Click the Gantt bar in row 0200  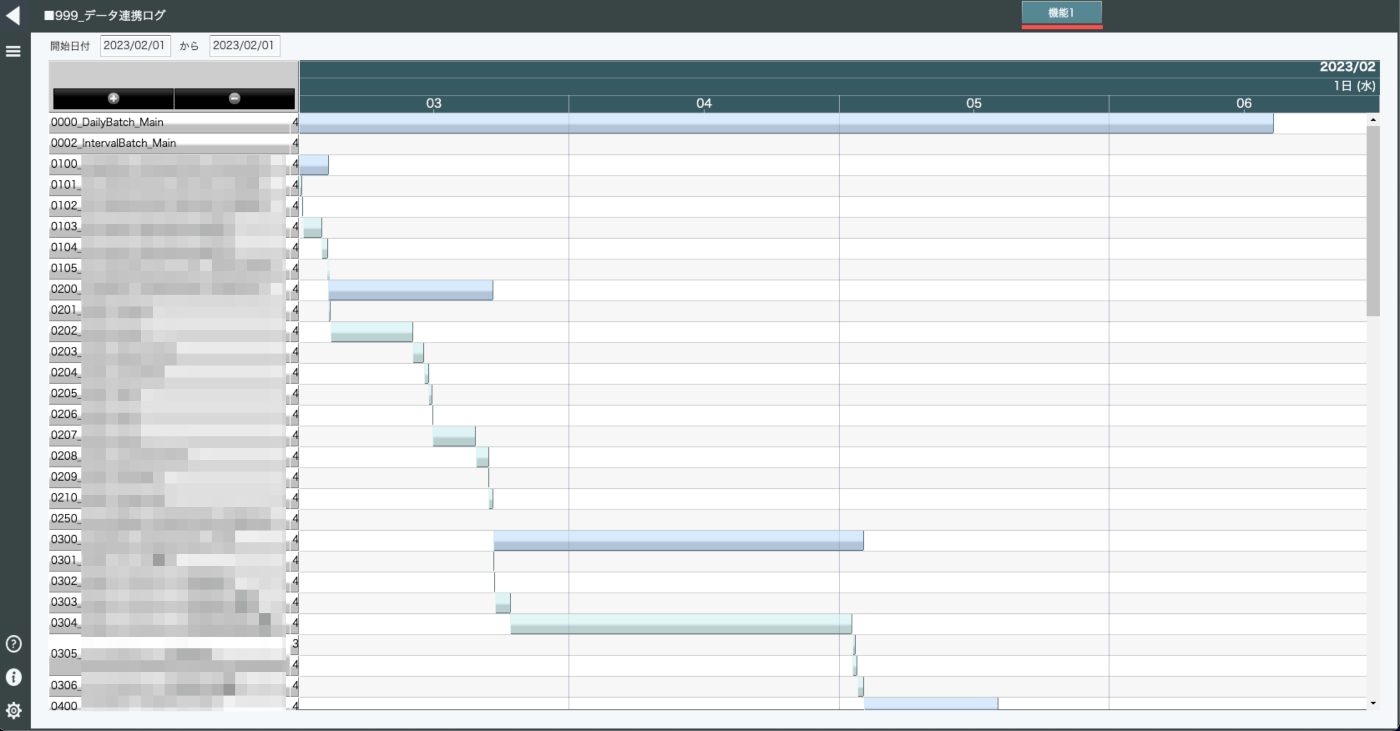[x=411, y=290]
